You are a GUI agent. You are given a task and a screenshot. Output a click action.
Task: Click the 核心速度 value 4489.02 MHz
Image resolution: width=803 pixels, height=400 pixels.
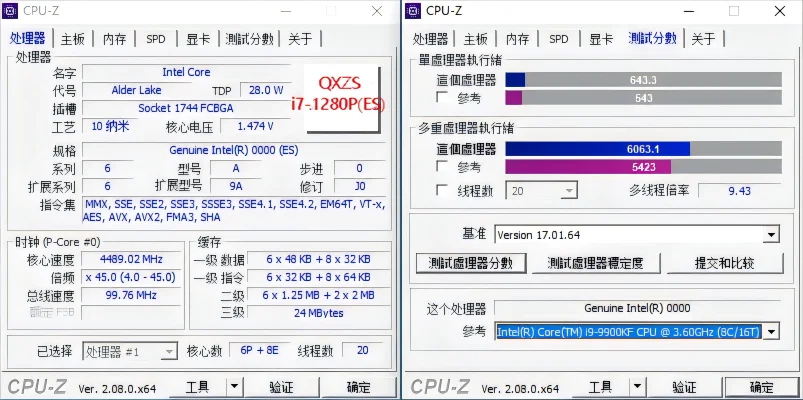131,259
